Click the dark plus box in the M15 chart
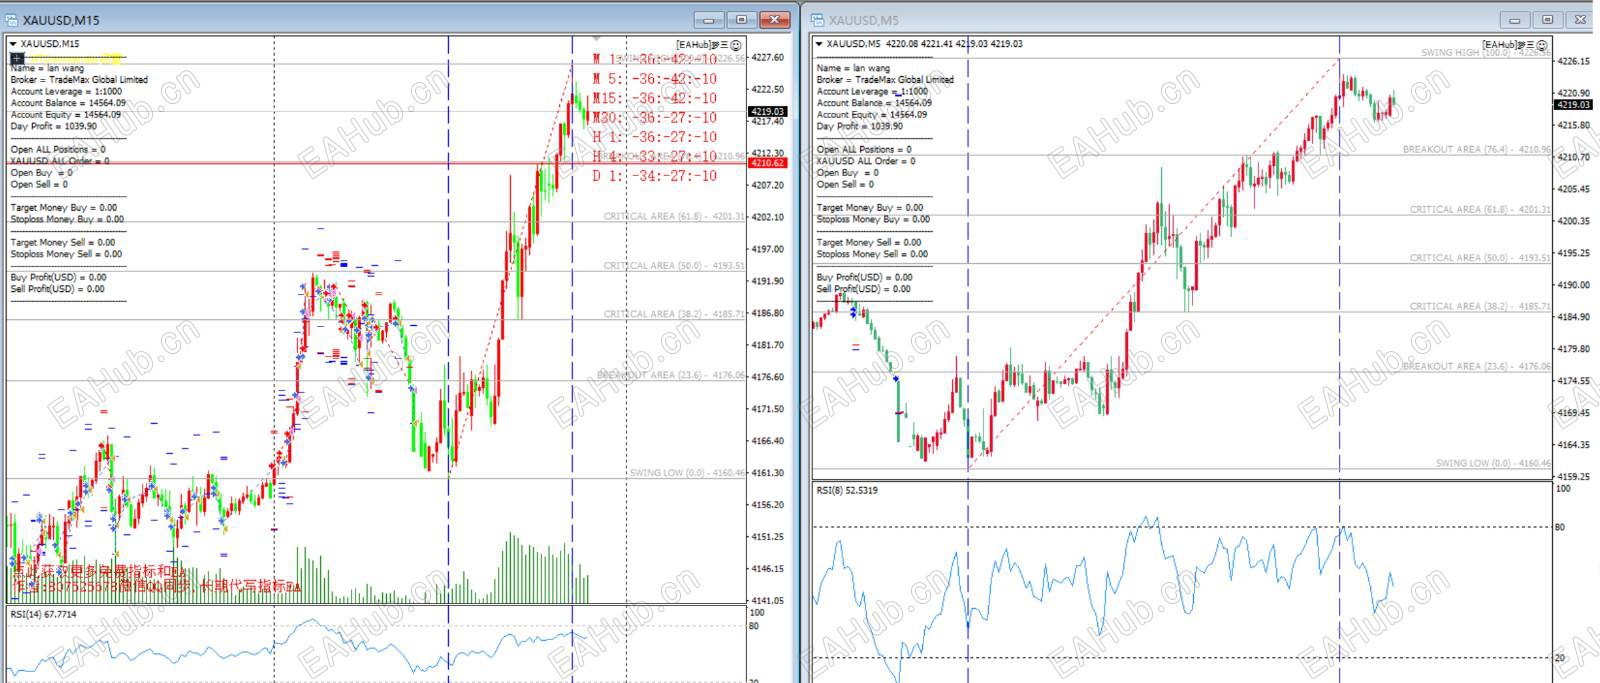 [17, 60]
